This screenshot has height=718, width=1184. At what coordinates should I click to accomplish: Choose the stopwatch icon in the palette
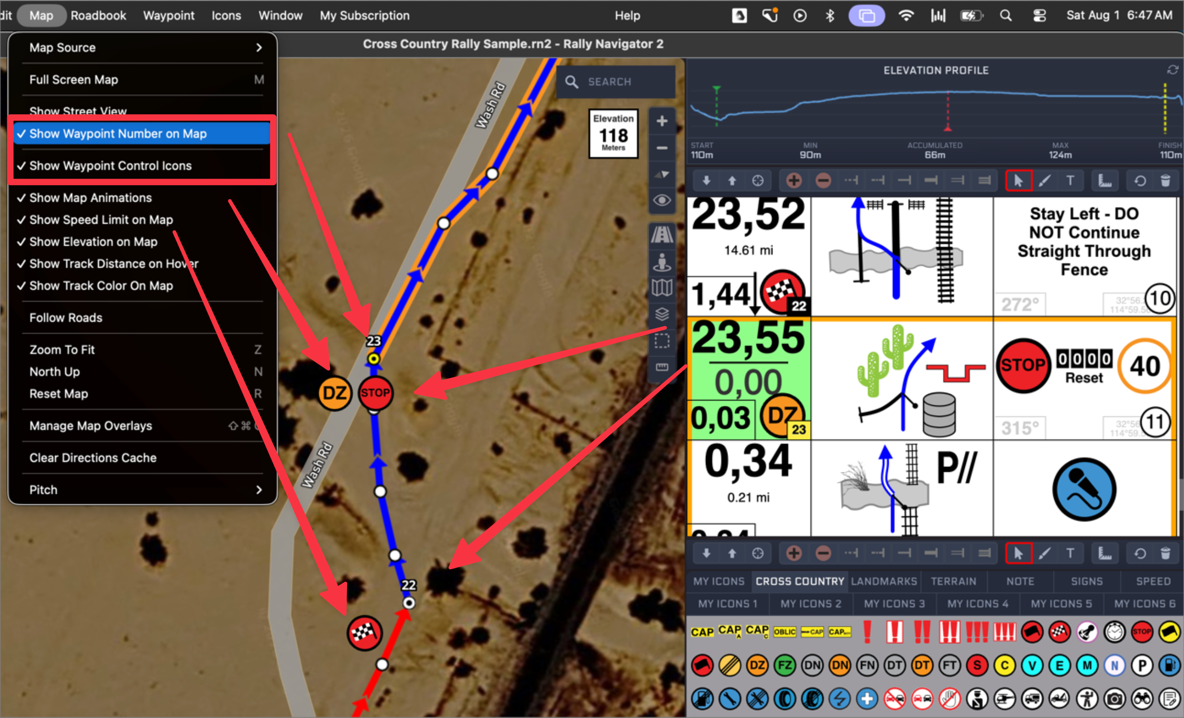tap(1114, 631)
